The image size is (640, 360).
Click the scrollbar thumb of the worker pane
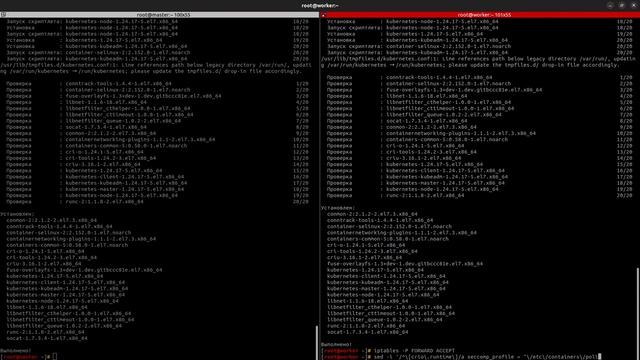pyautogui.click(x=638, y=313)
